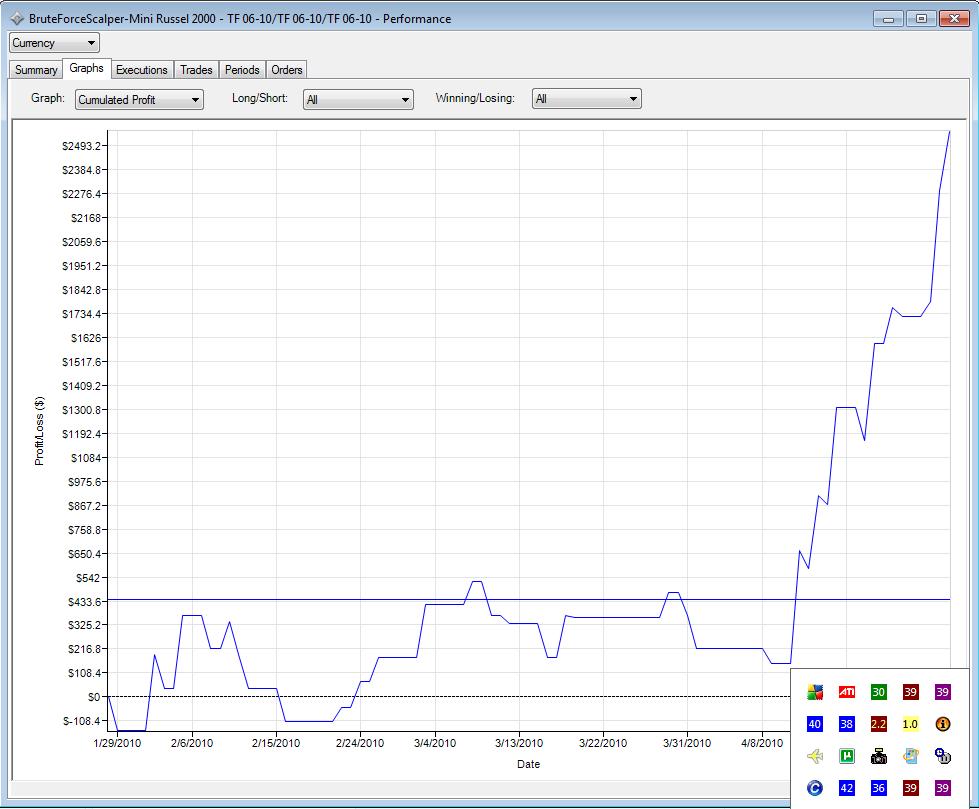Open the Currency display-unit dropdown

[54, 43]
